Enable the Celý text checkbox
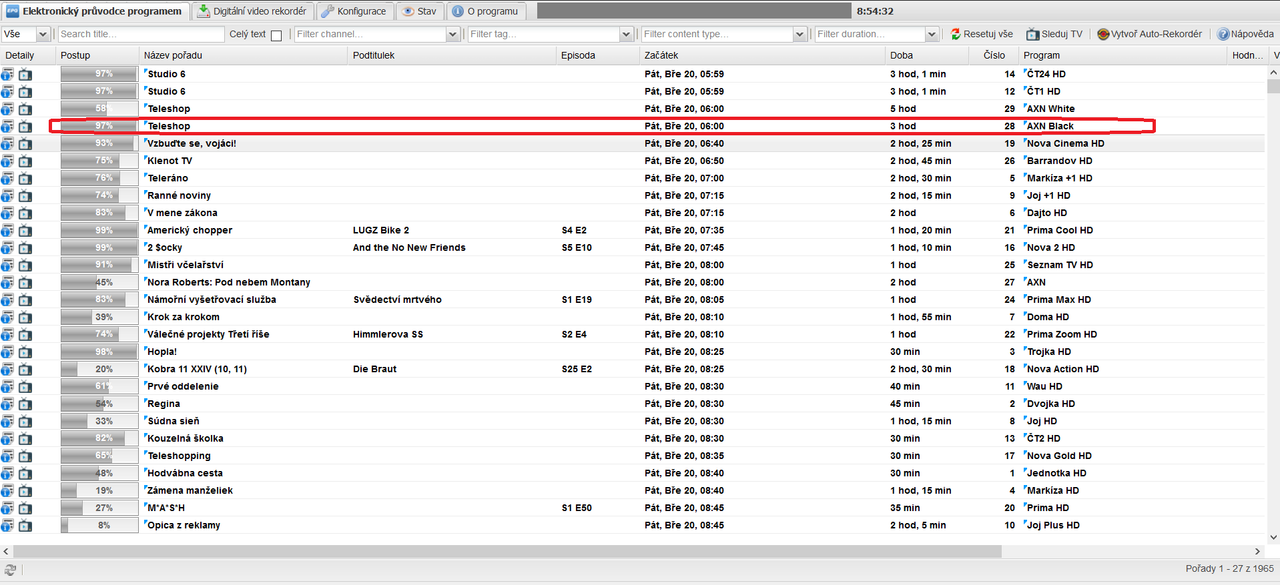1280x585 pixels. (277, 35)
